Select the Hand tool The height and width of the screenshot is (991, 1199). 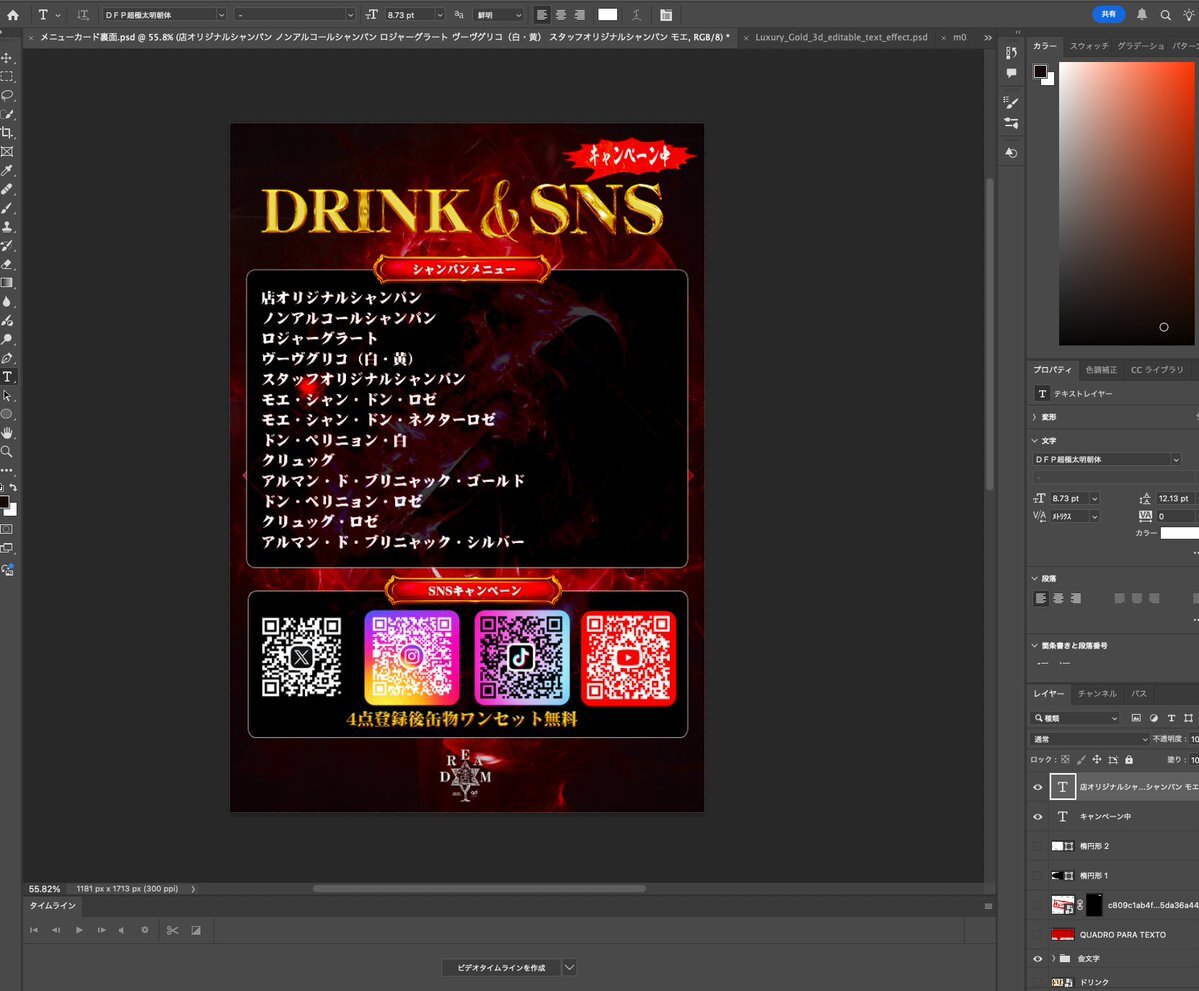point(7,433)
